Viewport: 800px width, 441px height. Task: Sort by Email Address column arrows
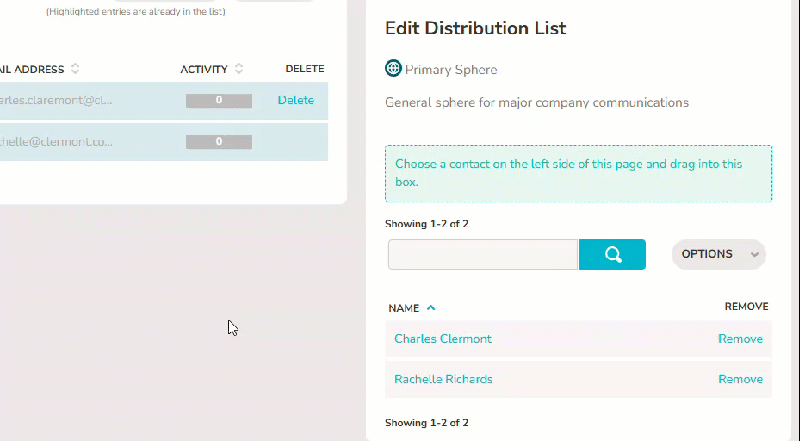(x=75, y=68)
